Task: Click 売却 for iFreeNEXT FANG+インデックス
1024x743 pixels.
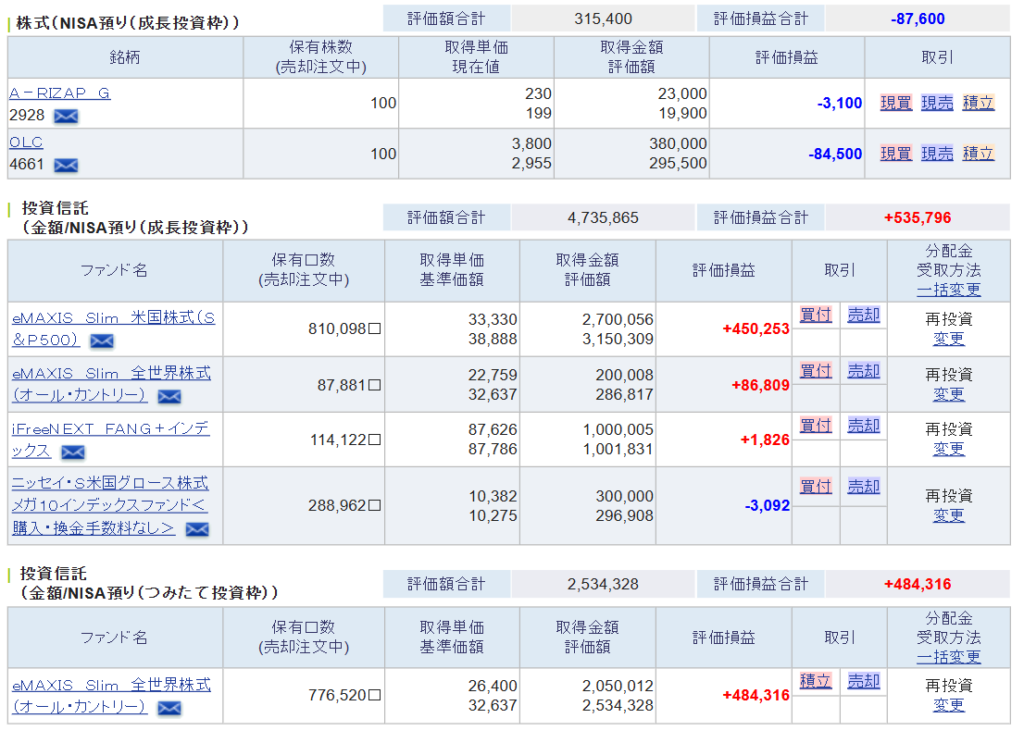Action: point(863,426)
